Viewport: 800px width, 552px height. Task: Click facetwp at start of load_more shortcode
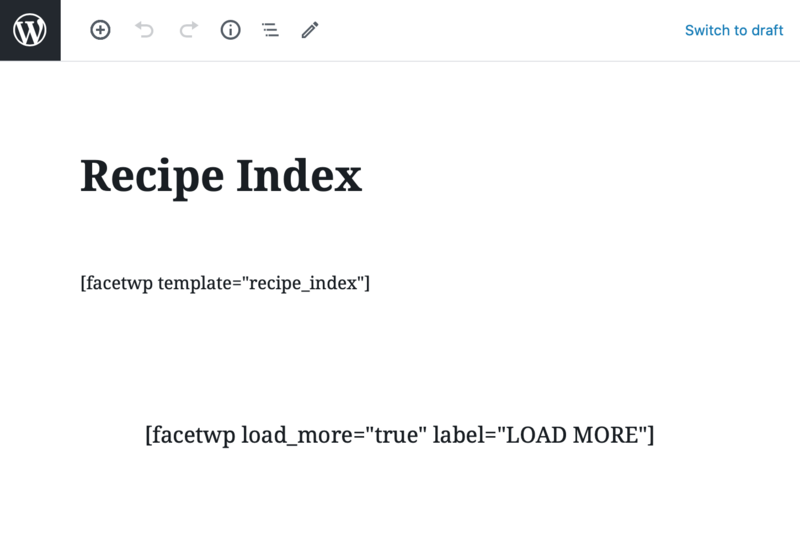[193, 435]
